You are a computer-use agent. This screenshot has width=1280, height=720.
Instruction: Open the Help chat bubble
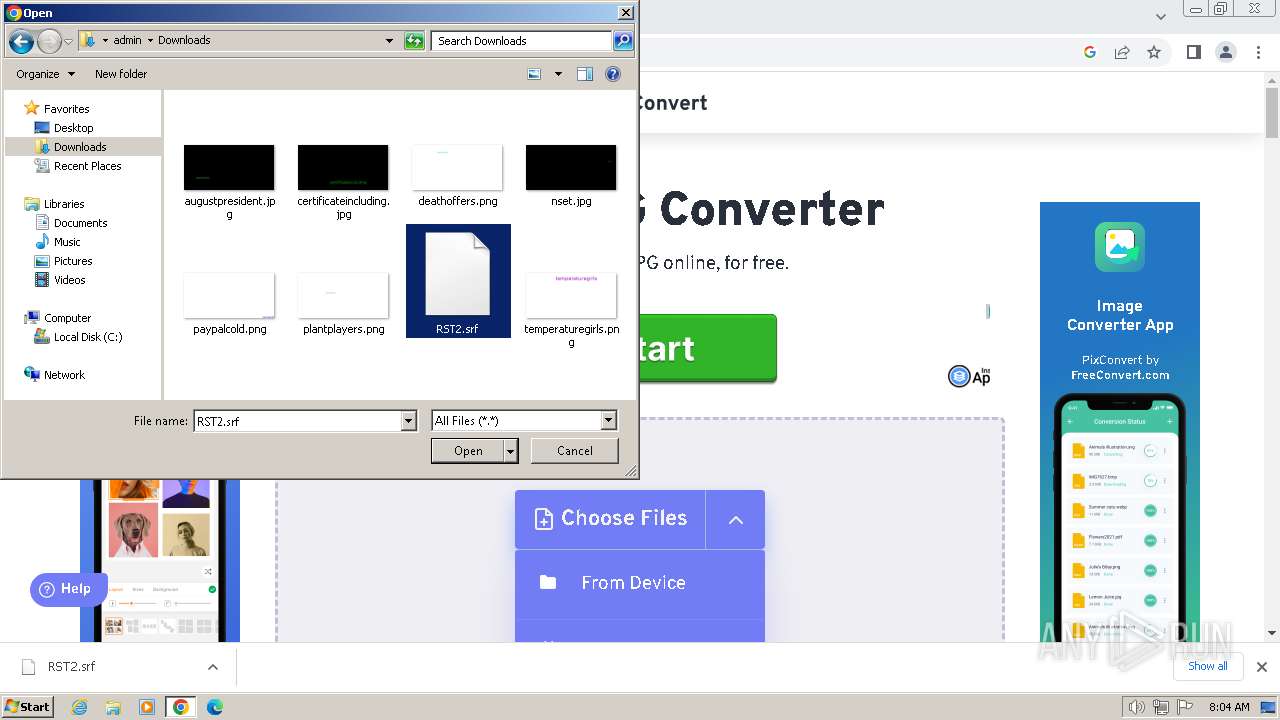(x=67, y=589)
